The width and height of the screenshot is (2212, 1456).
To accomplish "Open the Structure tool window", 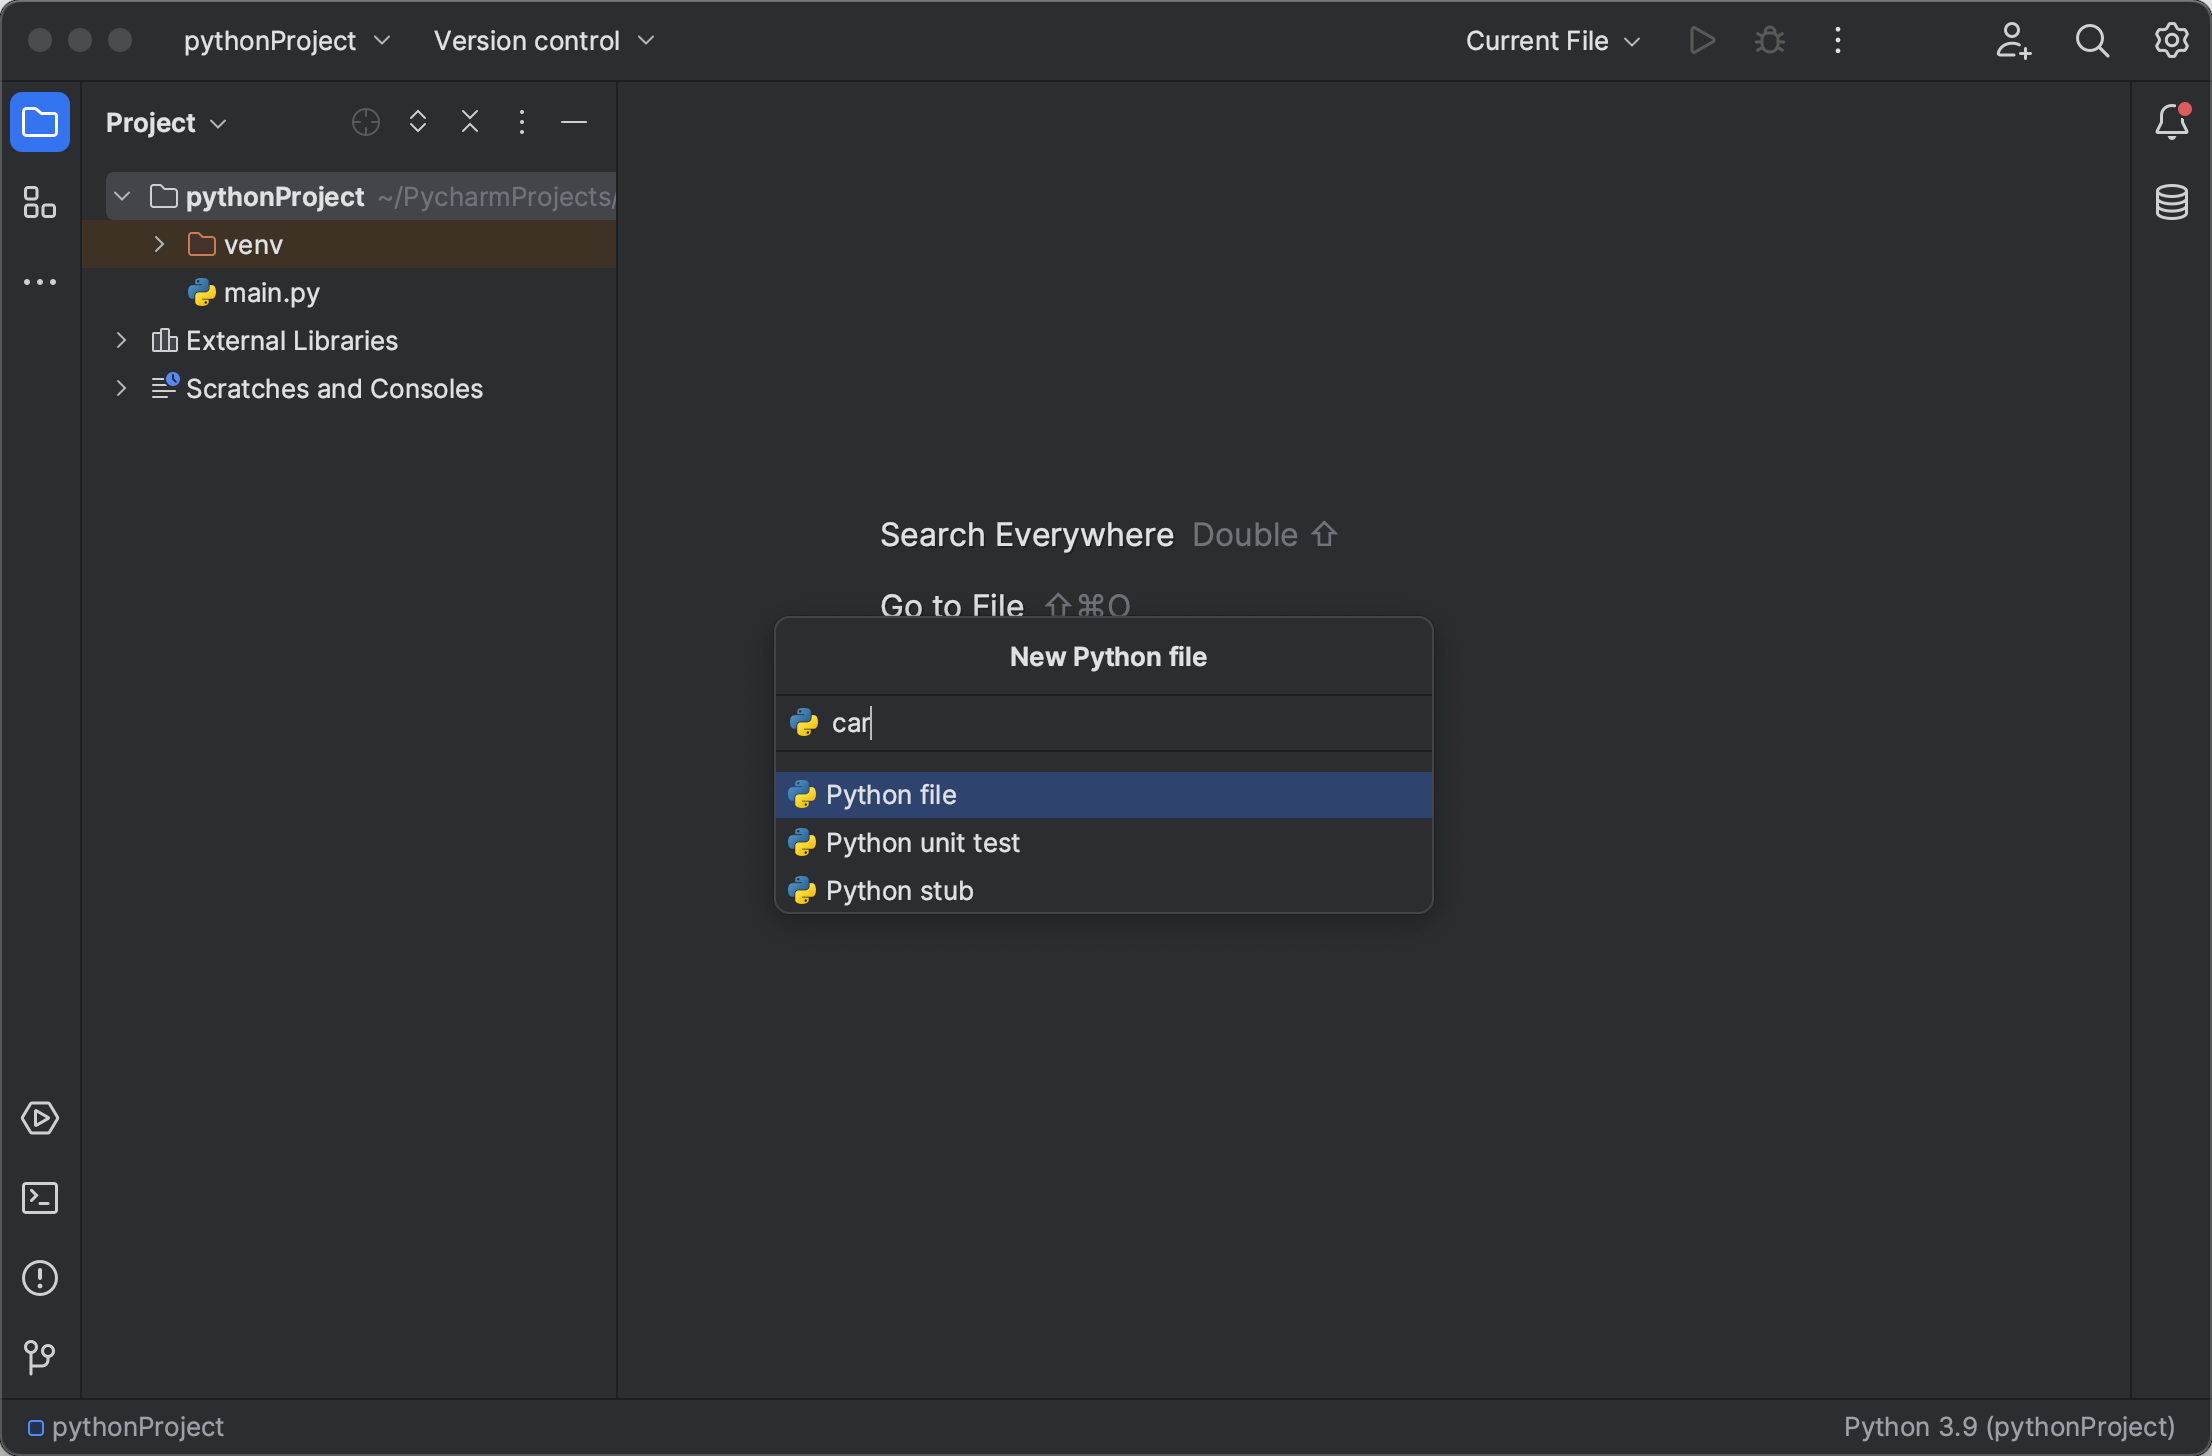I will click(x=40, y=202).
